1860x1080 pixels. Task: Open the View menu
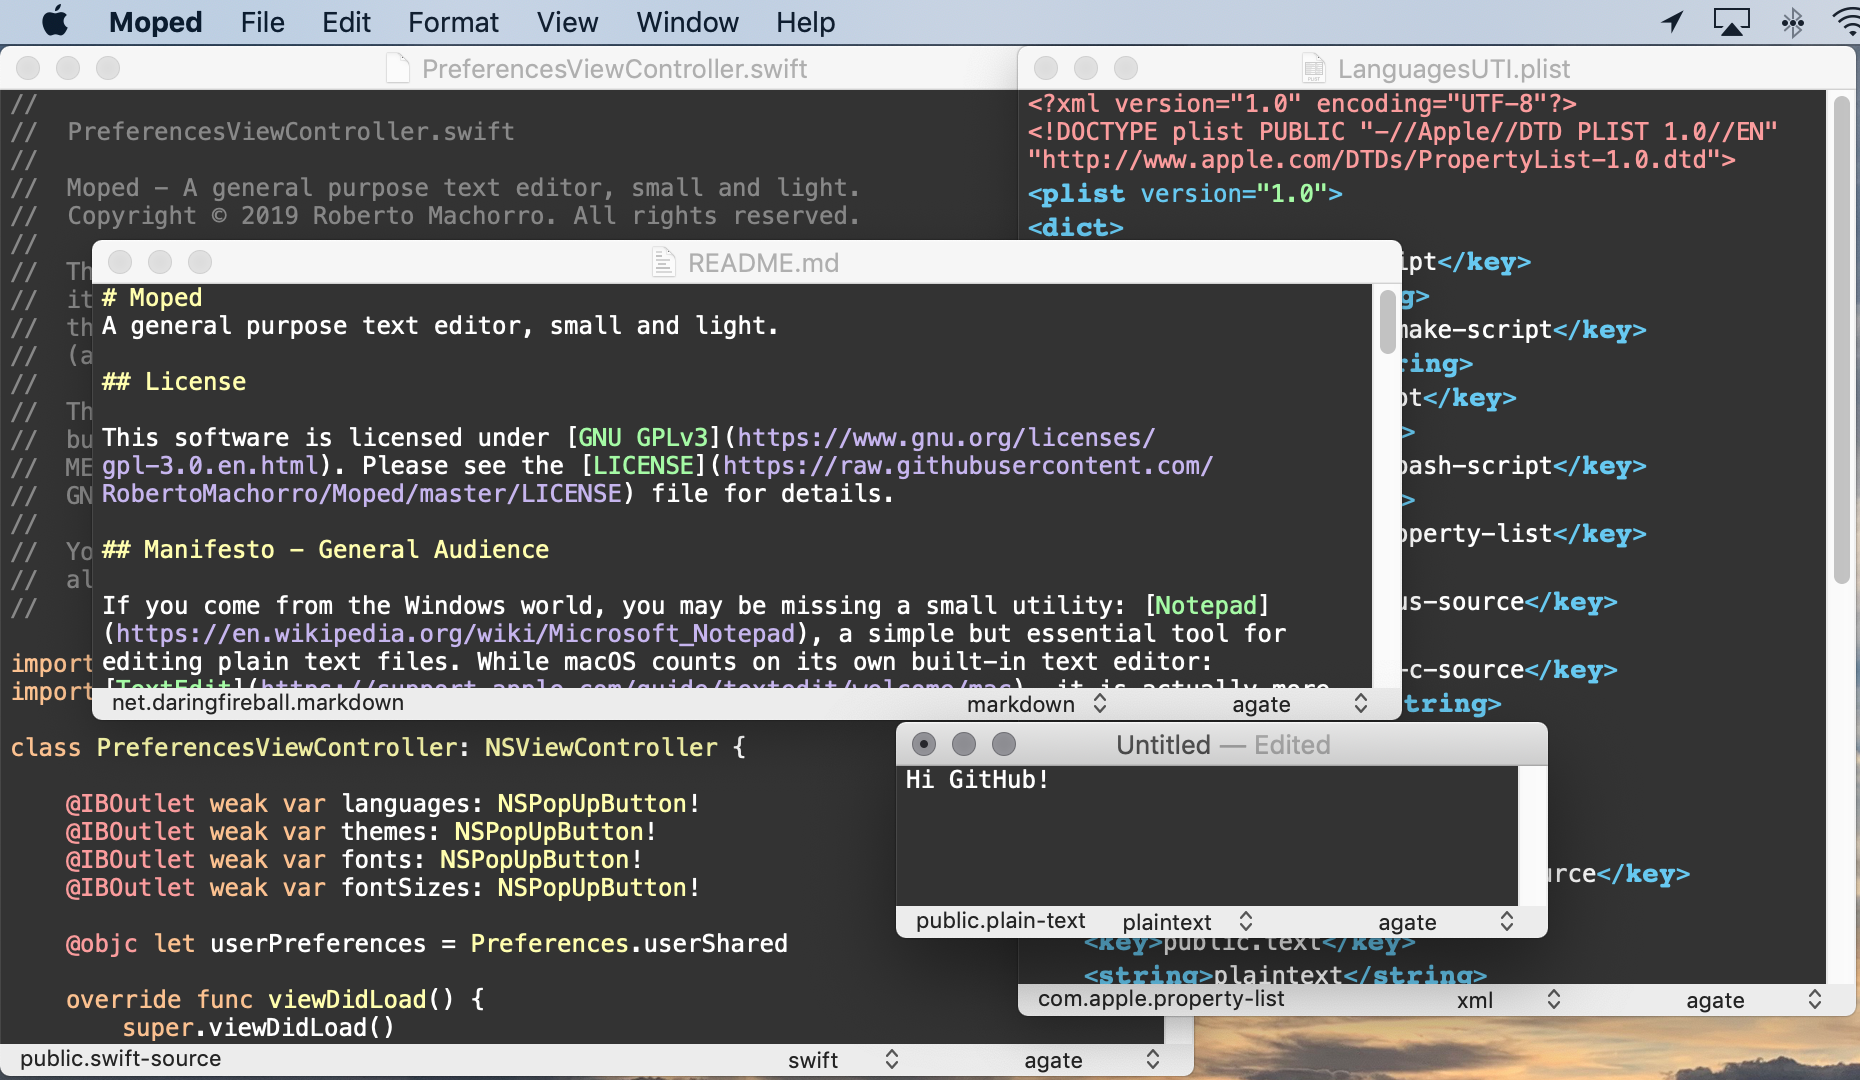click(x=567, y=22)
